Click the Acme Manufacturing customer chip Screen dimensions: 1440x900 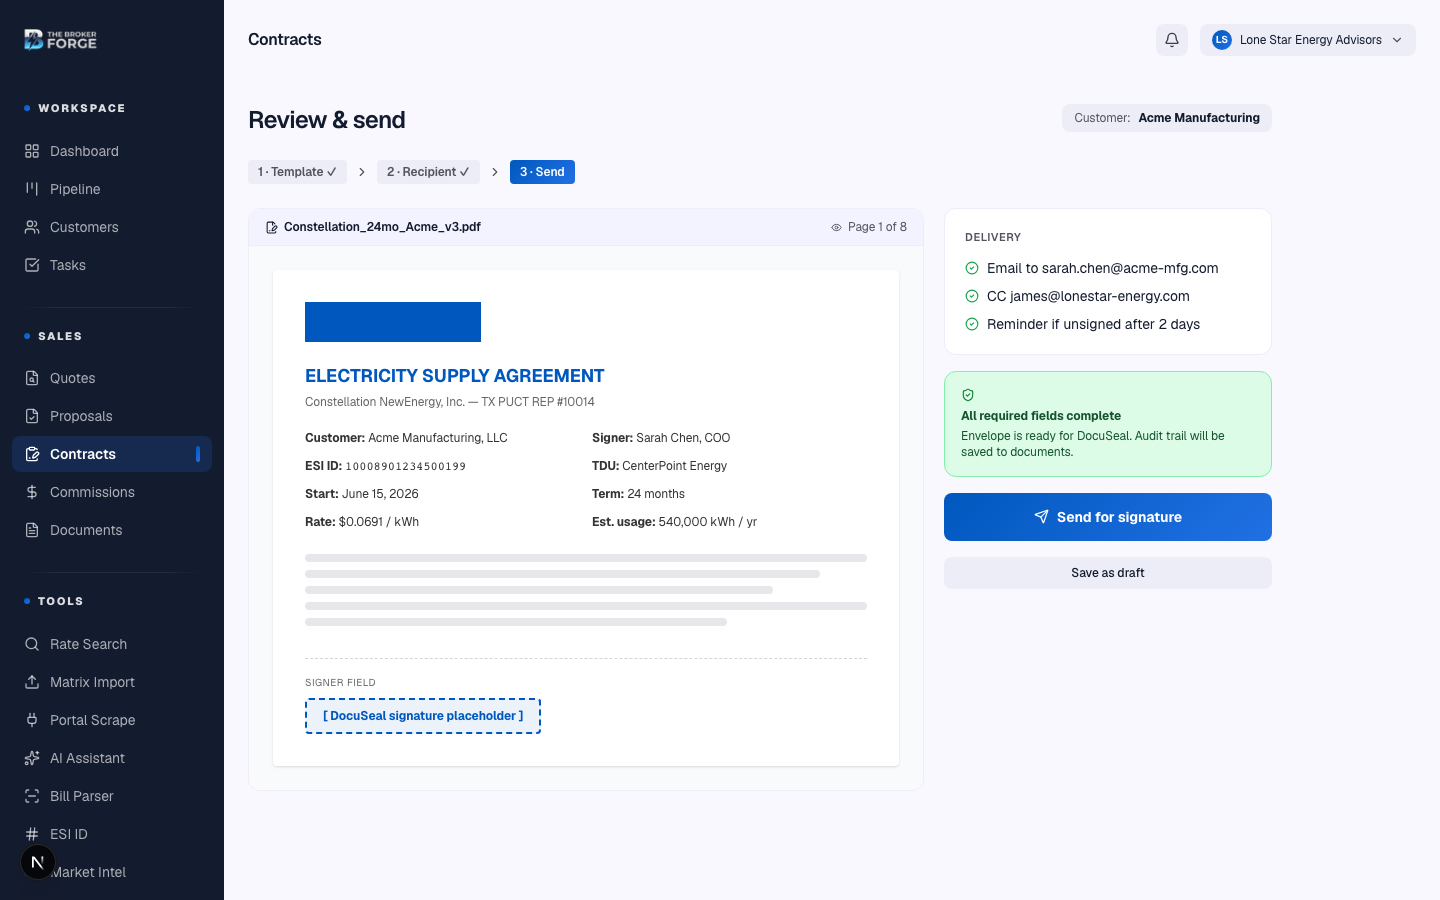(1167, 118)
